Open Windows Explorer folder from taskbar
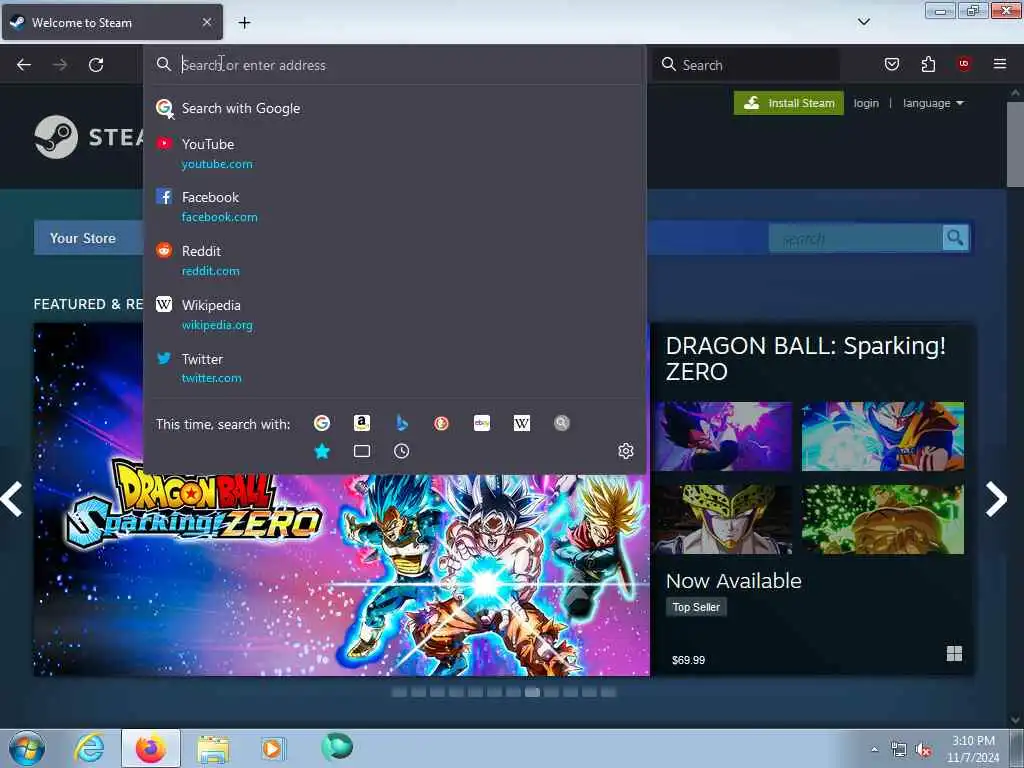 [213, 749]
